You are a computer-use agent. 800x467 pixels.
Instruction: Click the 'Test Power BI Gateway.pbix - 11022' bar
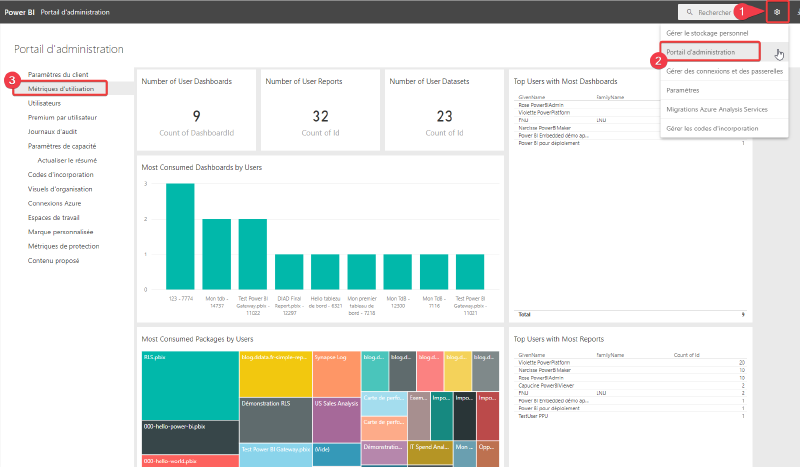253,254
